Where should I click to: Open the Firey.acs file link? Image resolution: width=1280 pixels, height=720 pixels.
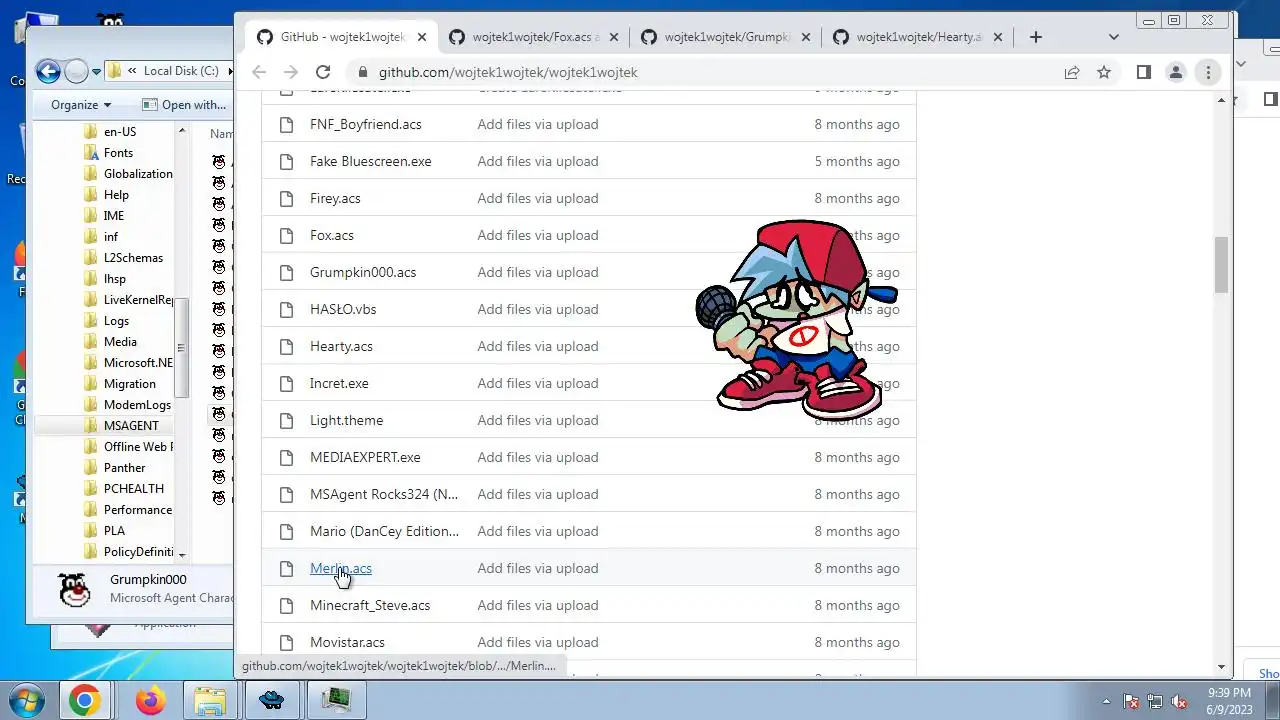[x=335, y=198]
